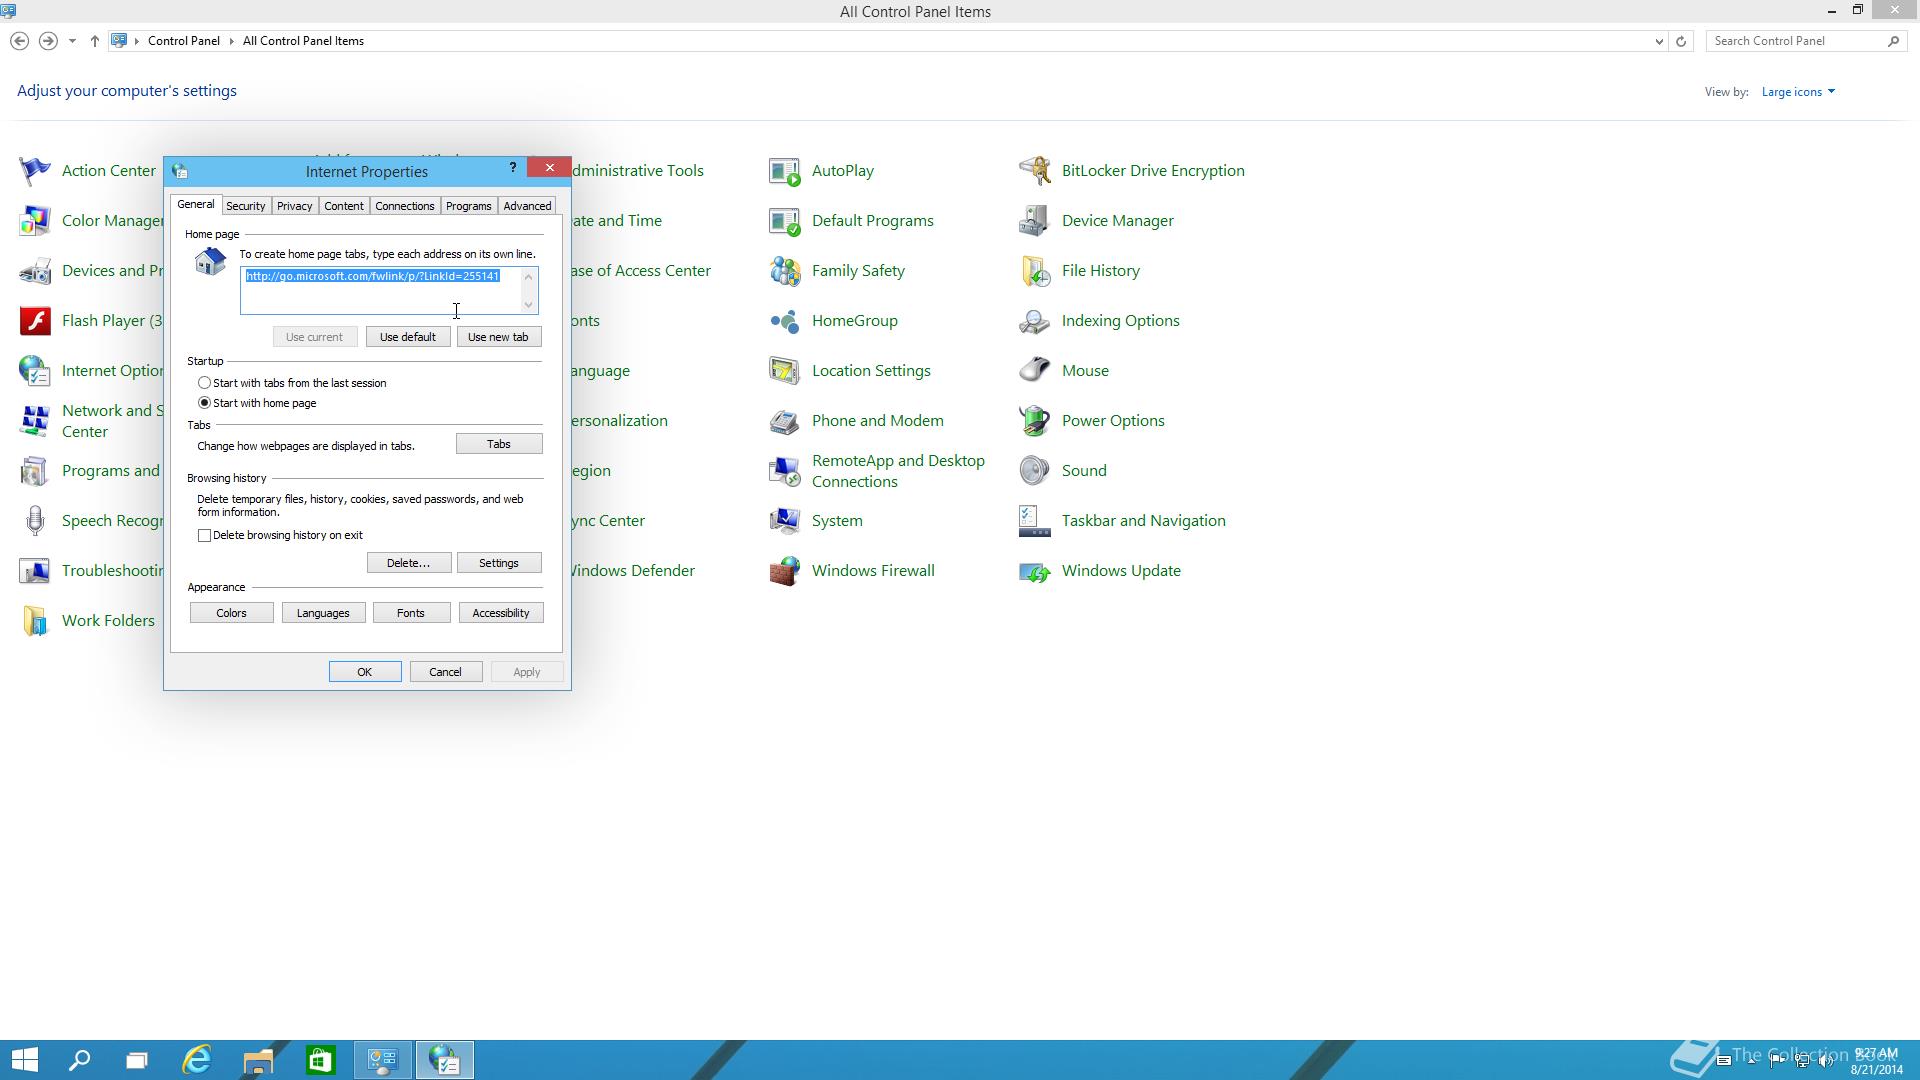
Task: Select Start with home page option
Action: click(204, 403)
